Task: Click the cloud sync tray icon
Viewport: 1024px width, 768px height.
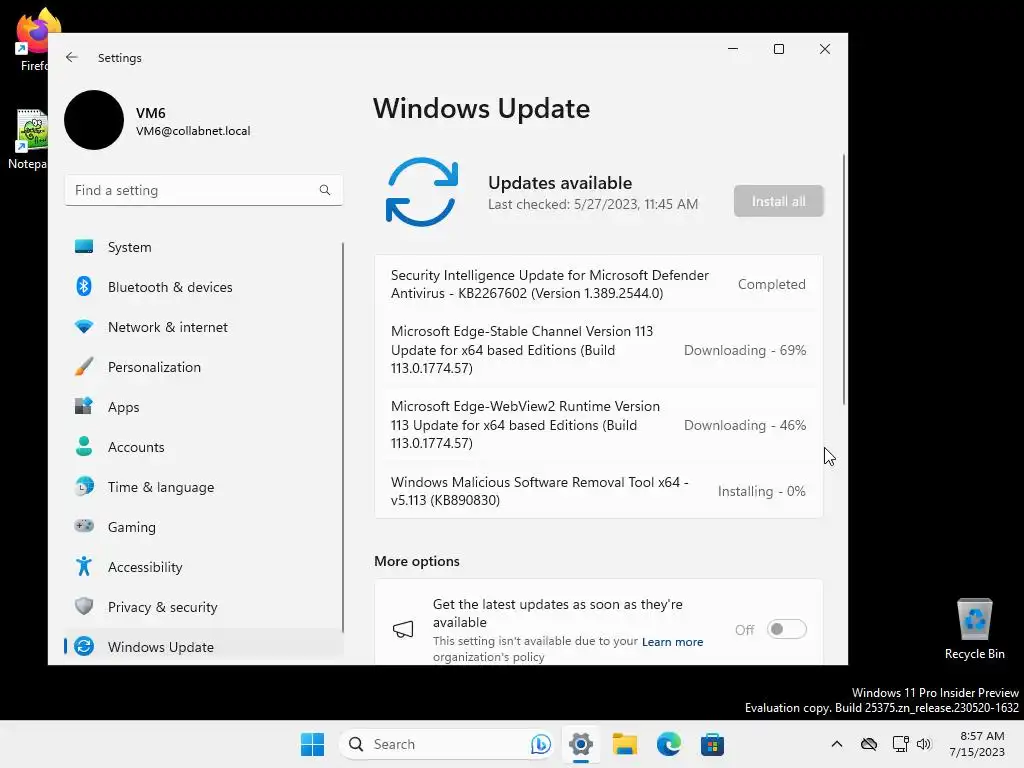Action: point(869,744)
